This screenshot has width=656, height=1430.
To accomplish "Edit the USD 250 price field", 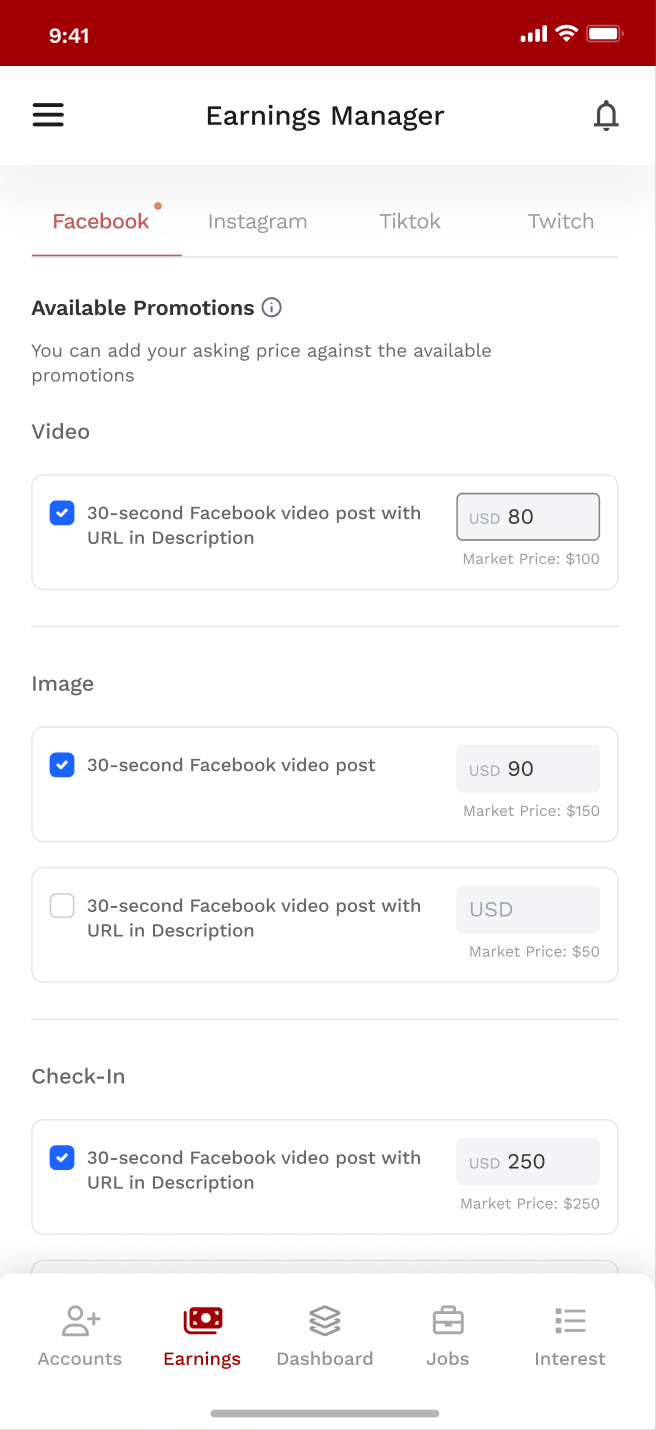I will coord(528,1162).
